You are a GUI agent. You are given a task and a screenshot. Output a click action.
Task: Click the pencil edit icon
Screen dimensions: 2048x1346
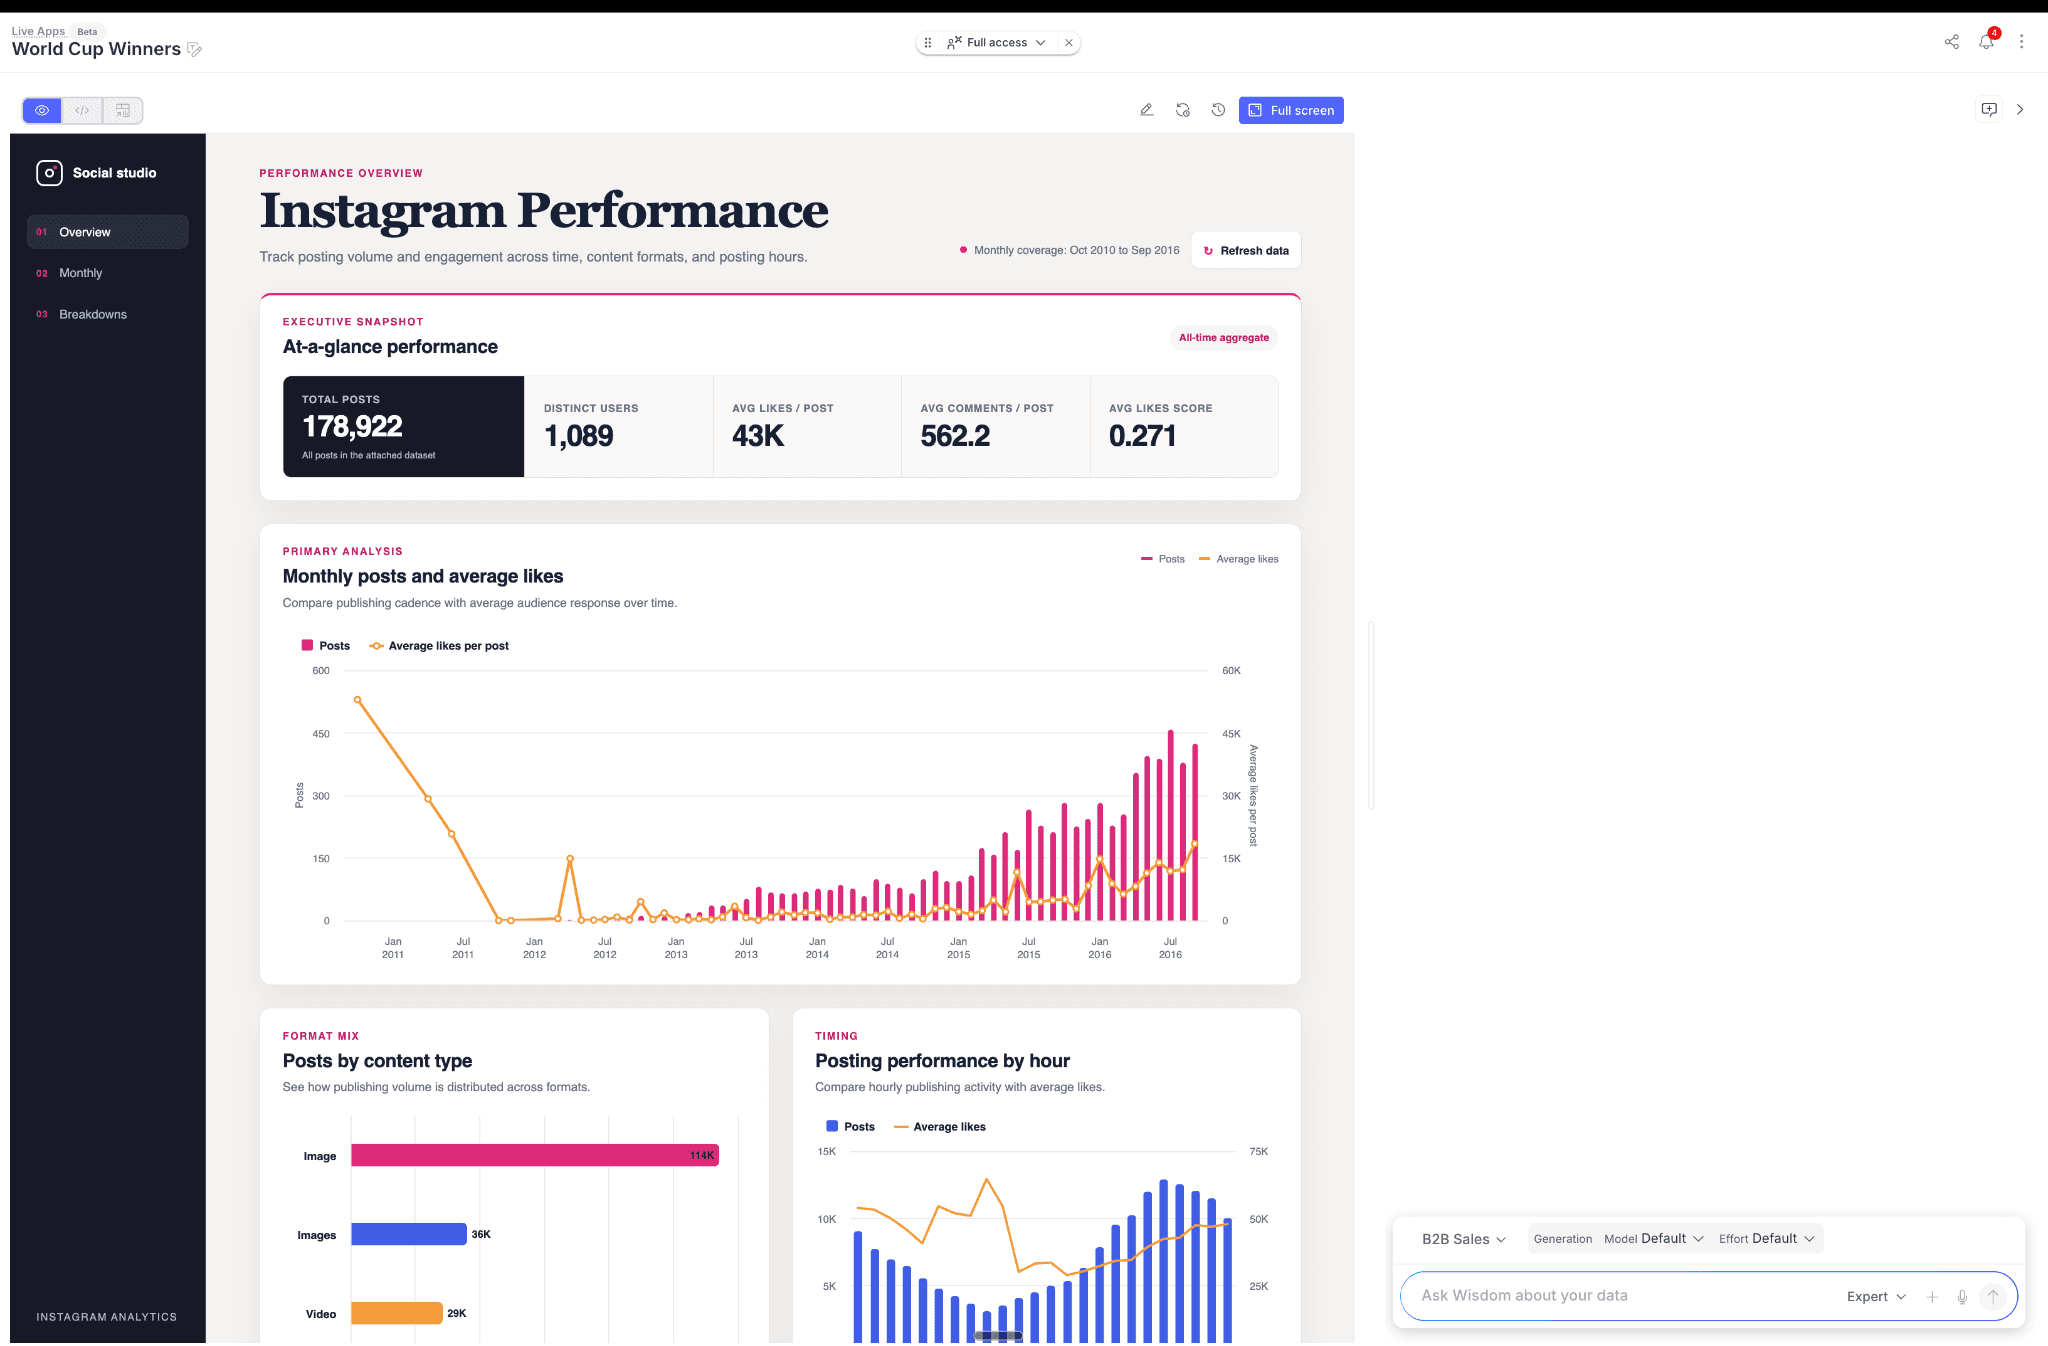pyautogui.click(x=1147, y=110)
